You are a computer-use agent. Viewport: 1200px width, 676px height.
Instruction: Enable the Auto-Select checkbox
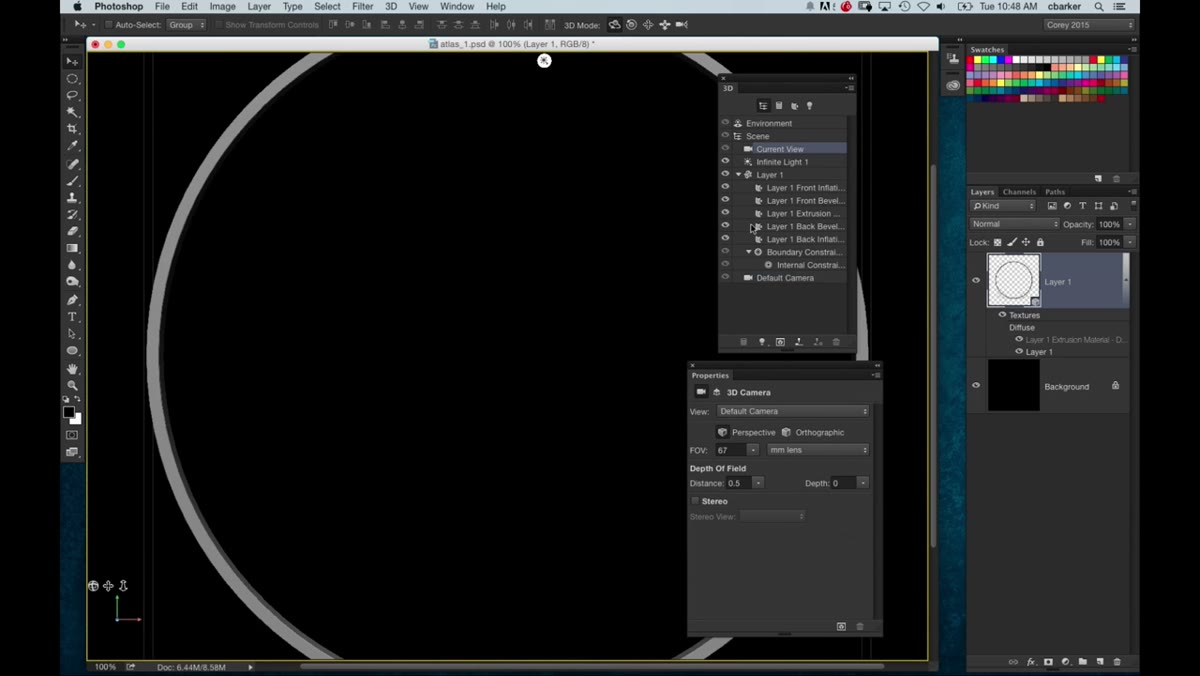click(108, 25)
